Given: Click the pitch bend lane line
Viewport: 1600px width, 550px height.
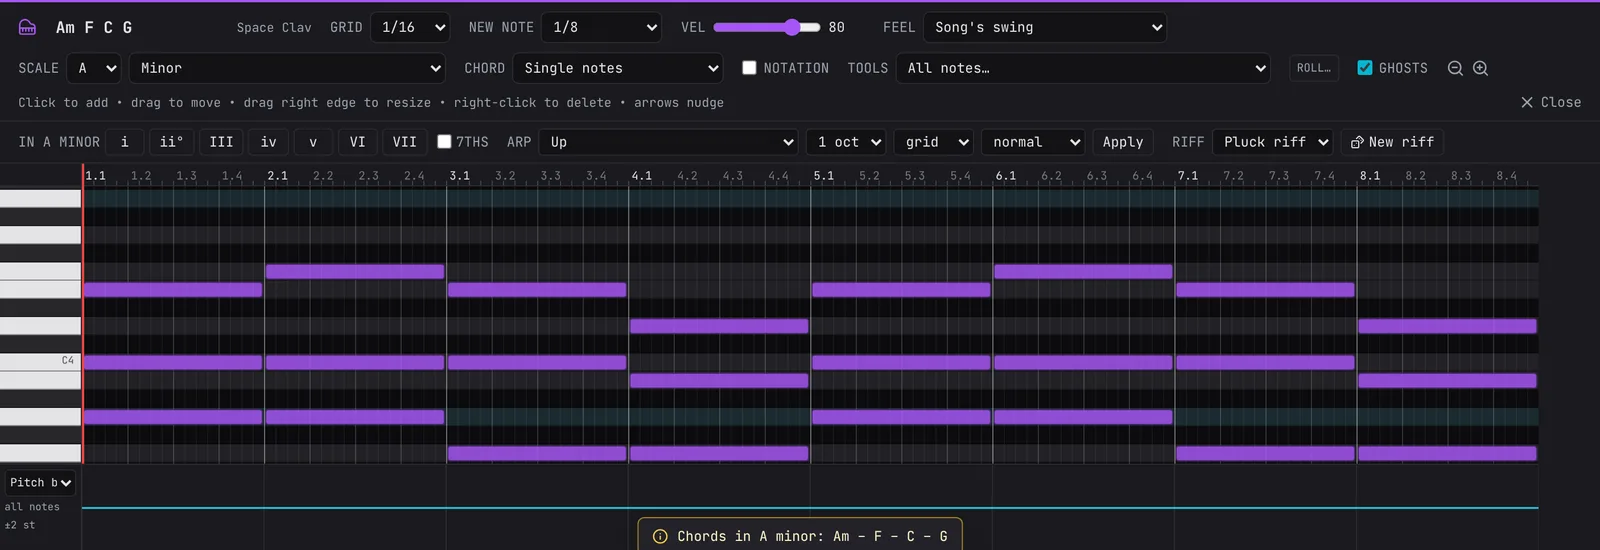Looking at the screenshot, I should coord(810,508).
